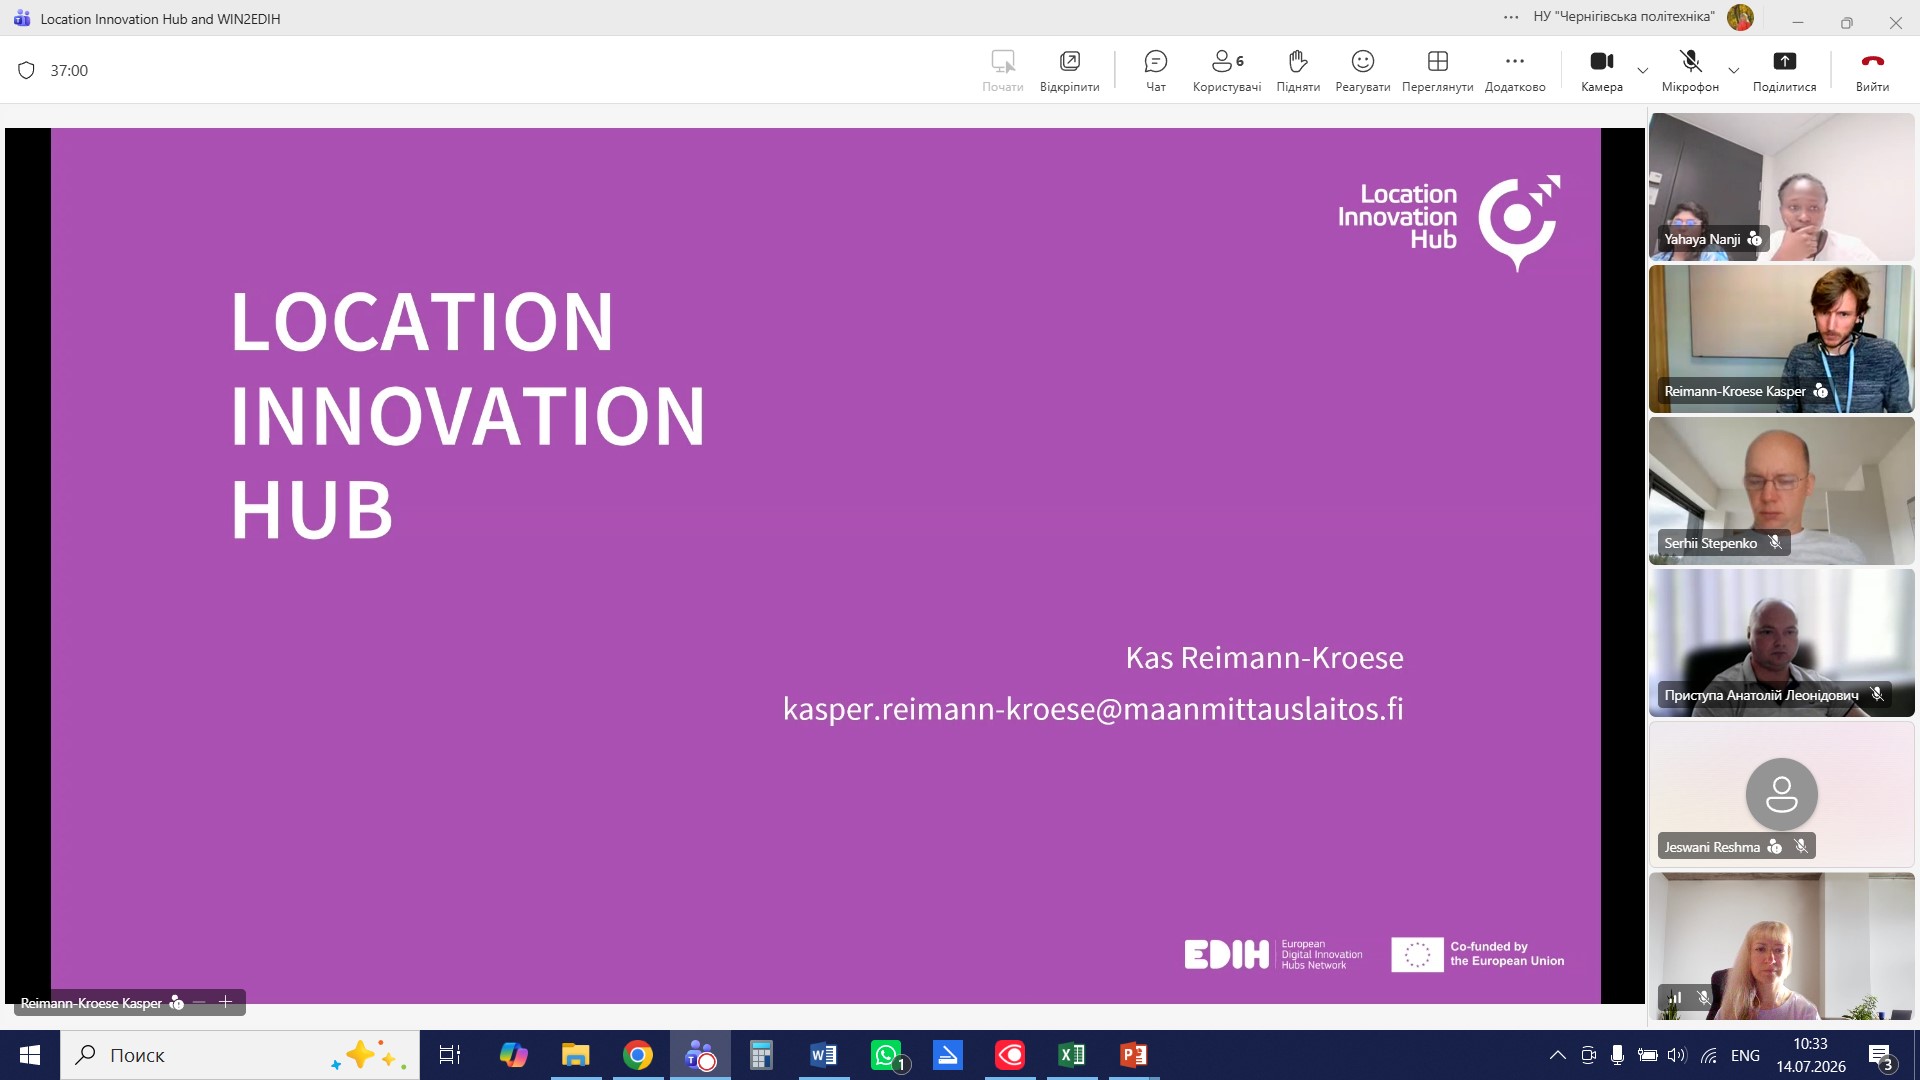Open Windows Task View
This screenshot has width=1920, height=1080.
[450, 1055]
